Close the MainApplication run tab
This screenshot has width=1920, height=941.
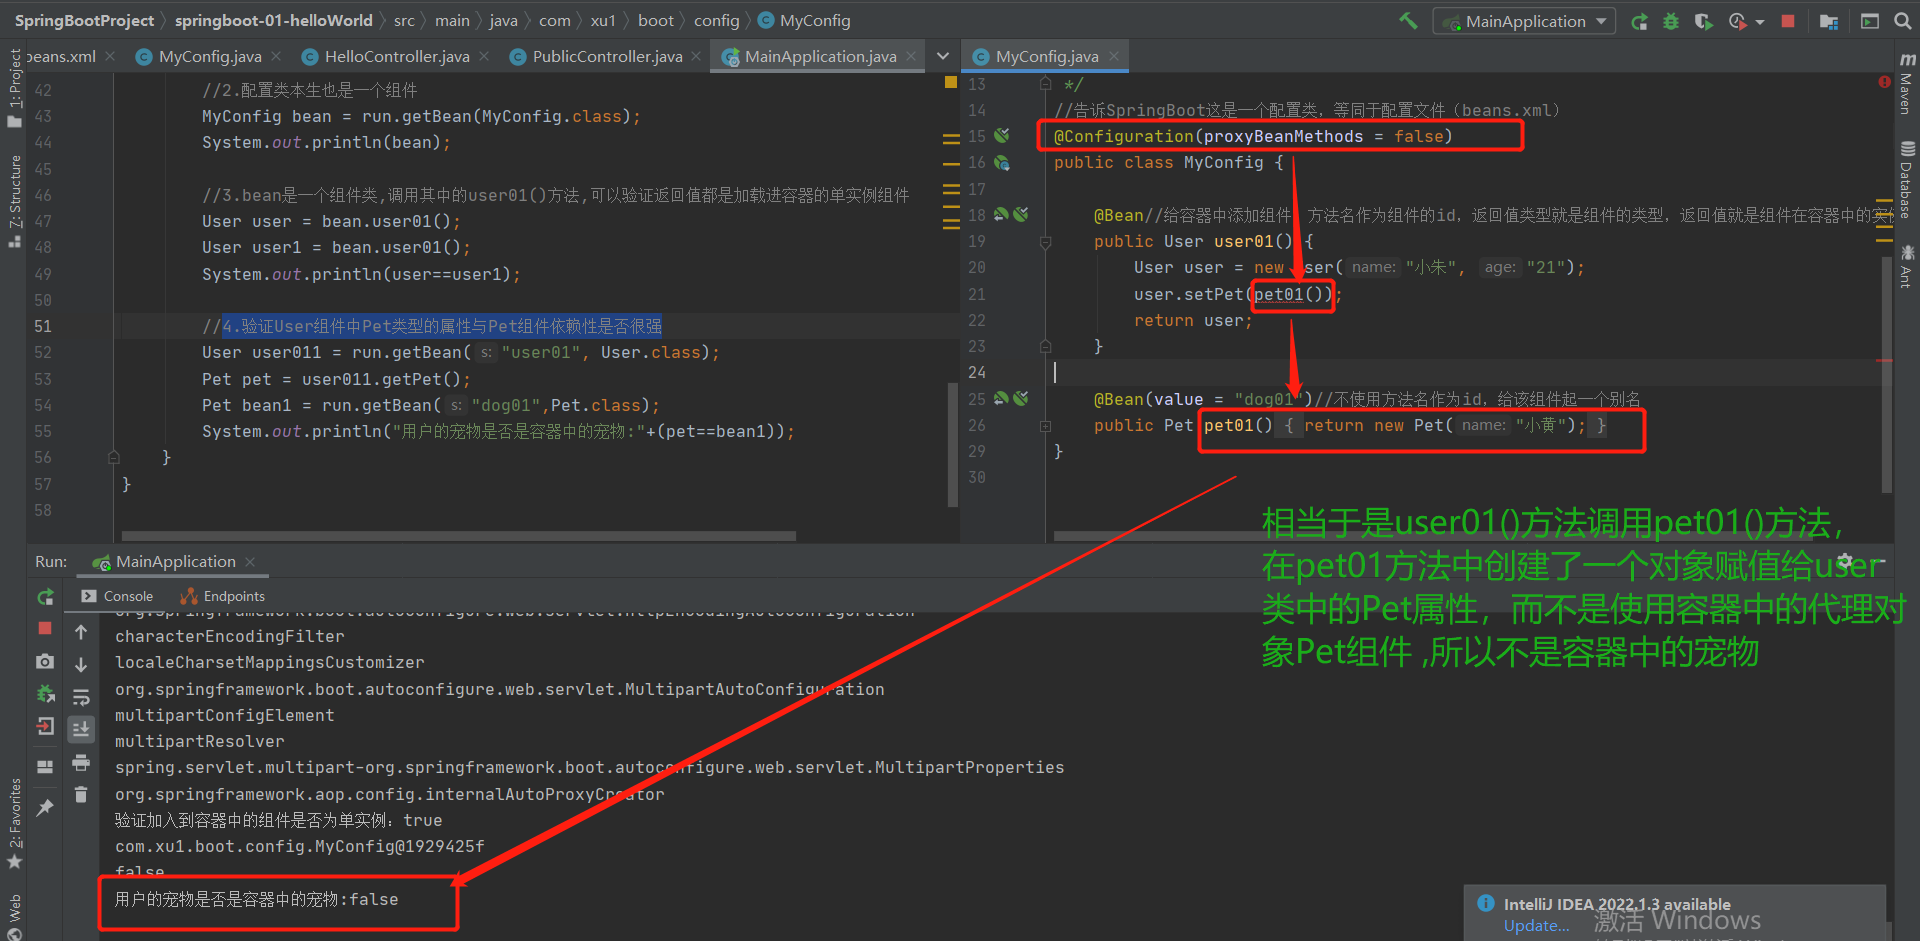pyautogui.click(x=250, y=562)
